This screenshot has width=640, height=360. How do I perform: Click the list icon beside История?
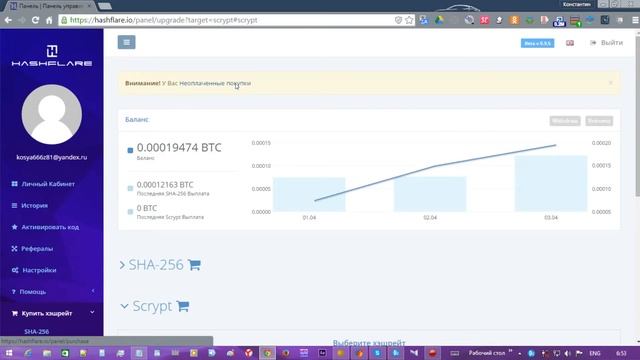coord(15,206)
